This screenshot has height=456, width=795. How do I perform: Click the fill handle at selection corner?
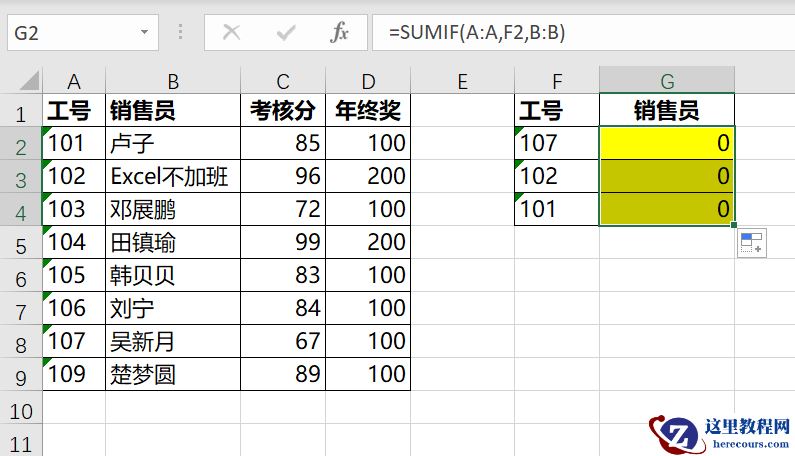[734, 225]
